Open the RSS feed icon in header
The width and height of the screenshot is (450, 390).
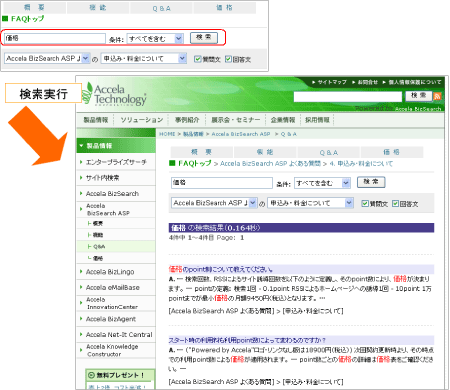437,96
